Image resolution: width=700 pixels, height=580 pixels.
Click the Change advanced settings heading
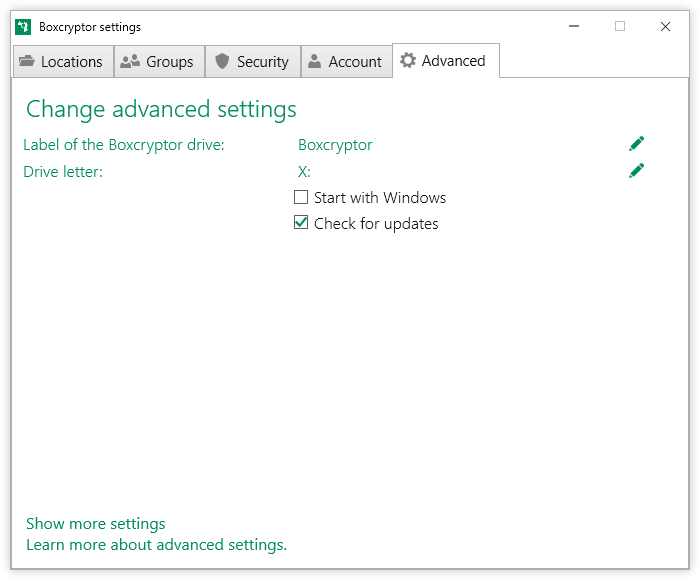tap(161, 110)
